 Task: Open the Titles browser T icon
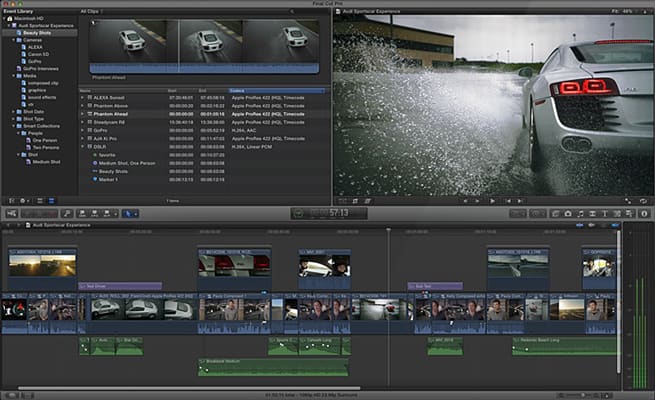point(604,213)
